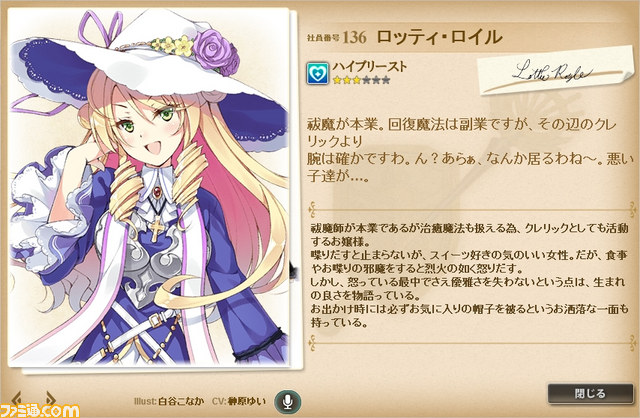Screen dimensions: 640x418
Task: Click the gold cross pendant on portrait
Action: (x=155, y=229)
